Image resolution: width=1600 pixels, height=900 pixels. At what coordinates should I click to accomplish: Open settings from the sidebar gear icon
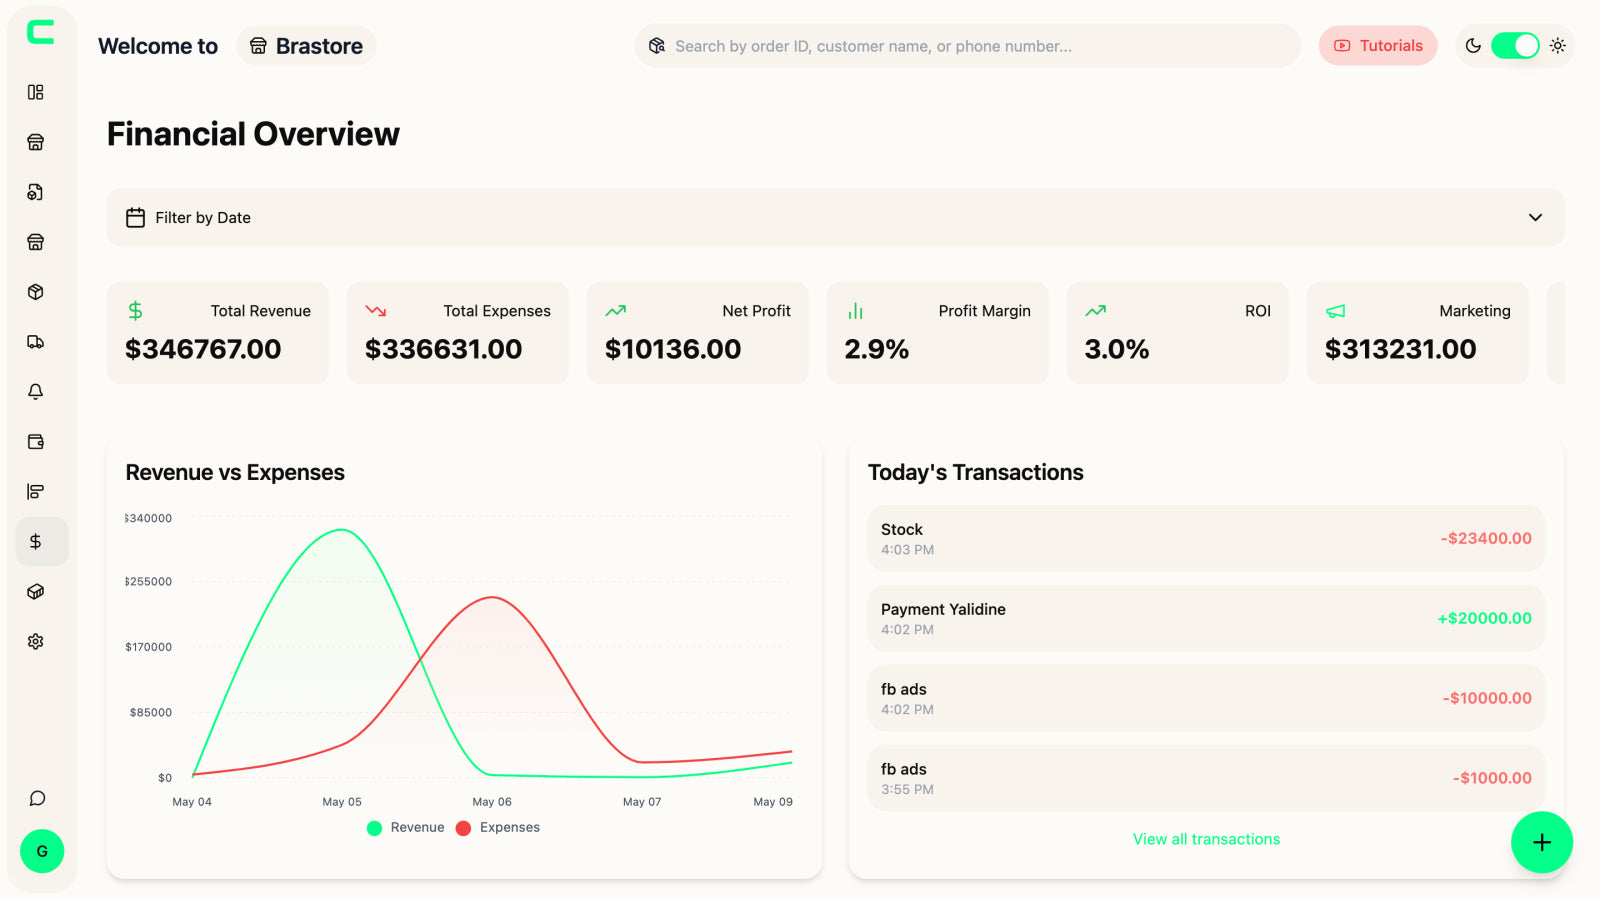pos(36,641)
